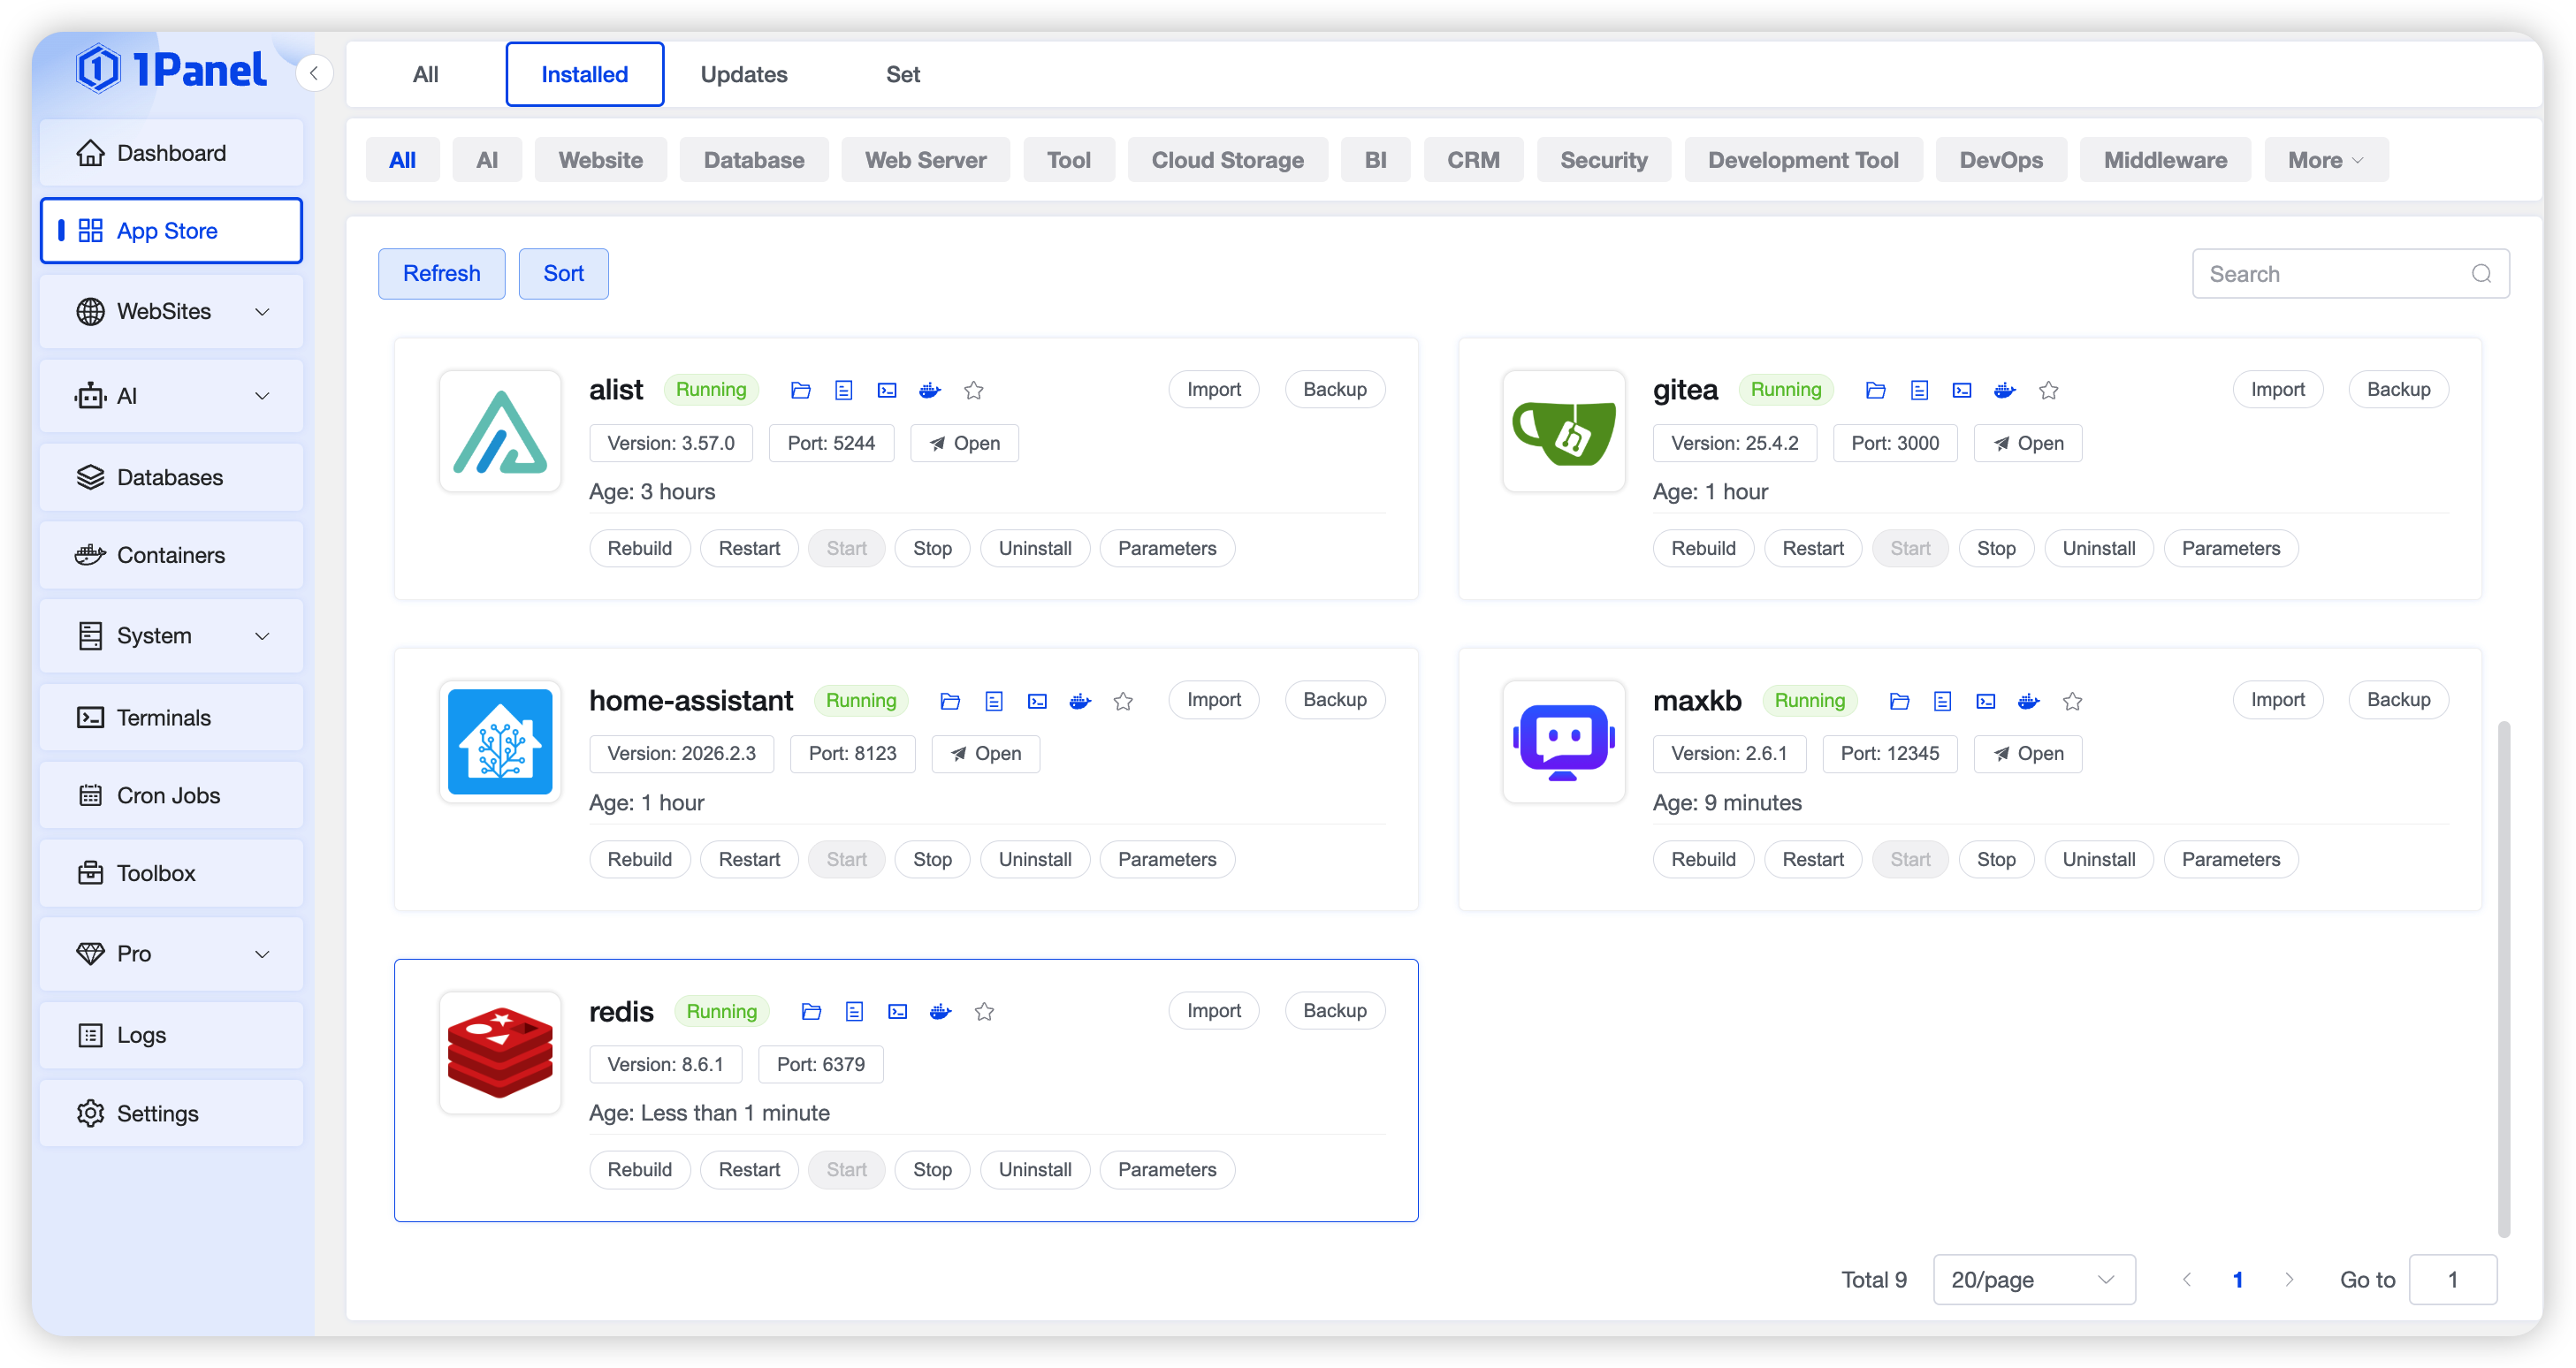Open alist's folder directory icon
Viewport: 2576px width, 1368px height.
(800, 390)
